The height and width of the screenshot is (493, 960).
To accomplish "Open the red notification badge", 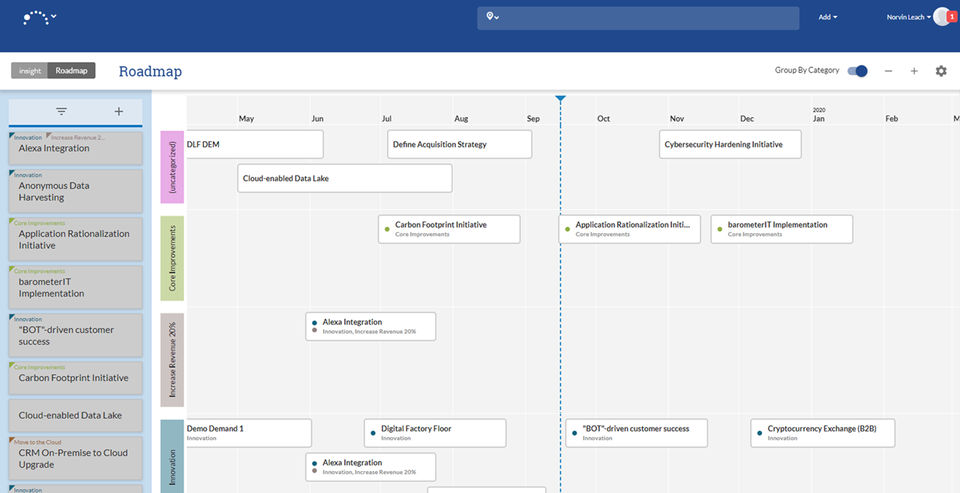I will (x=952, y=17).
